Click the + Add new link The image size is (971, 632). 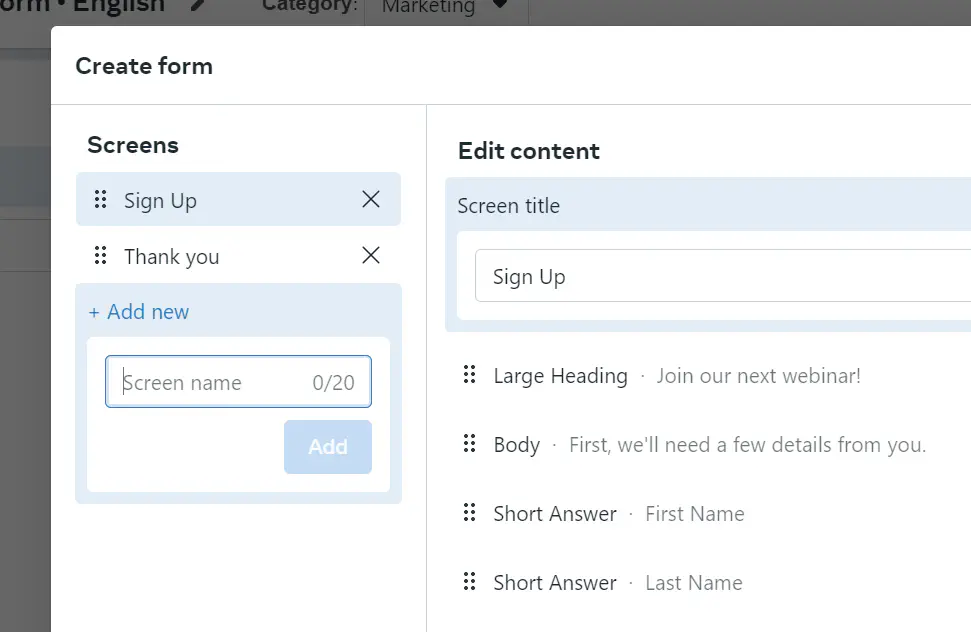[139, 312]
